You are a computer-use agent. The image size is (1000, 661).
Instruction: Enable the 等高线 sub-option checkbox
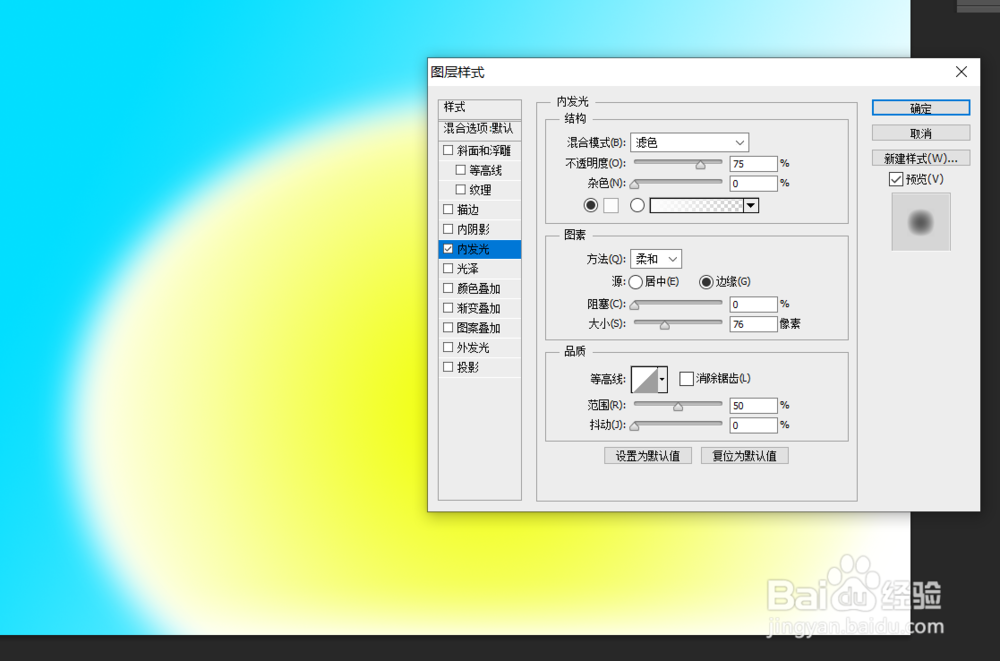460,170
